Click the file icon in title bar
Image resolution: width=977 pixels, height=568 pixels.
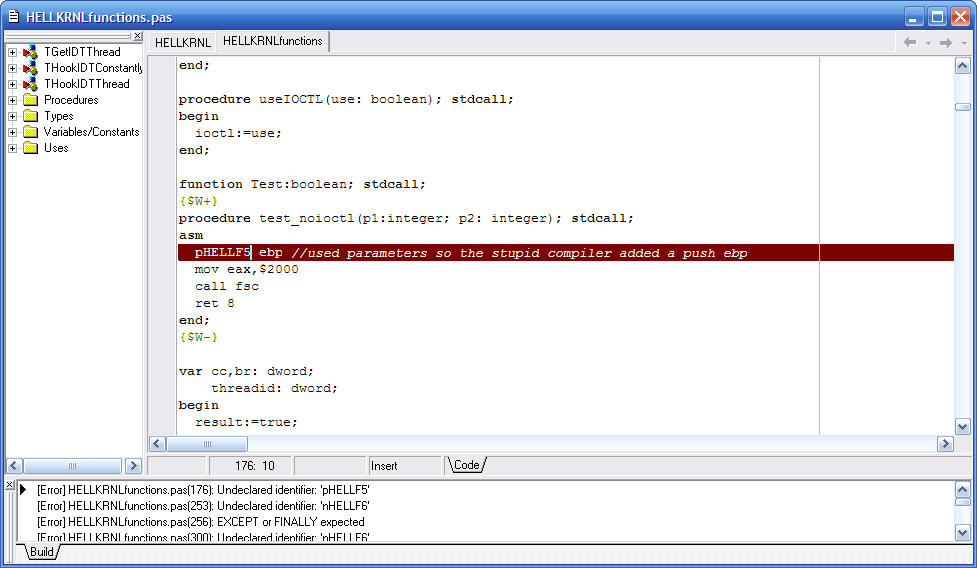pyautogui.click(x=13, y=16)
